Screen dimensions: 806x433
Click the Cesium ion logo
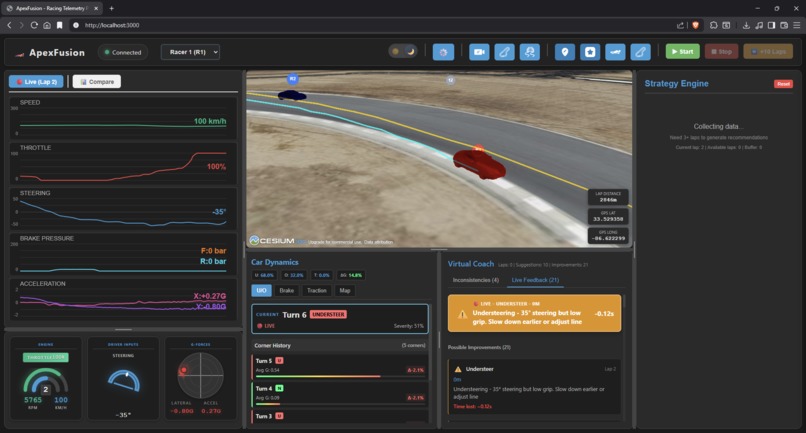pyautogui.click(x=278, y=241)
